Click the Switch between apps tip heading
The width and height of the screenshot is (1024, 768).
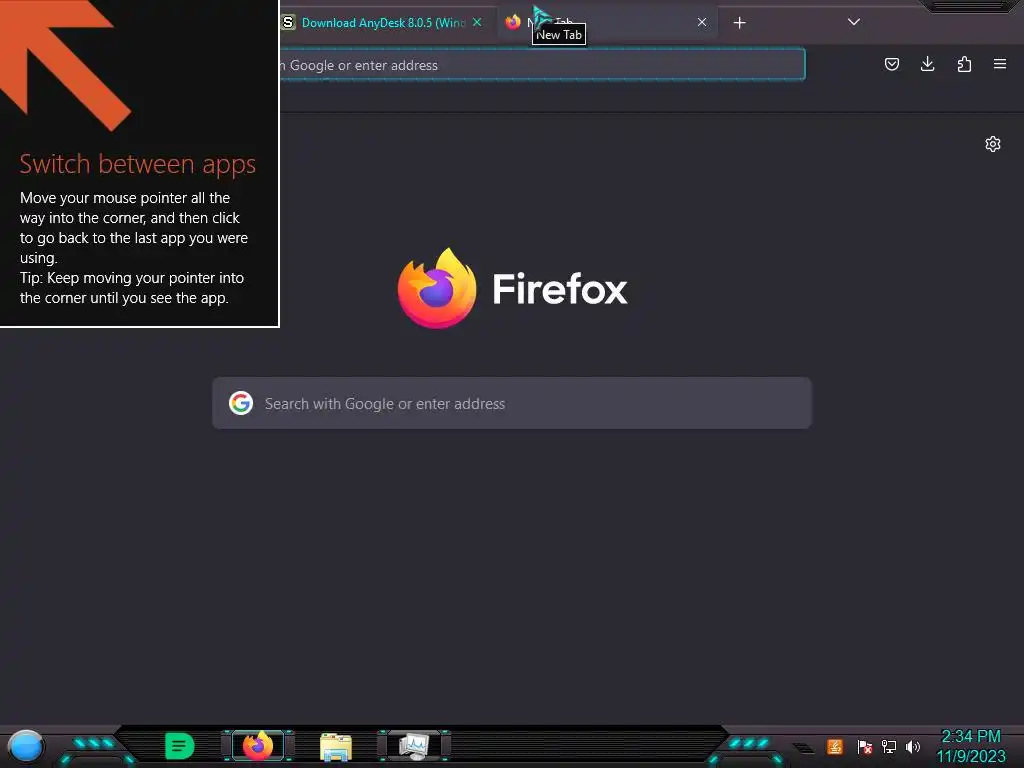click(137, 164)
